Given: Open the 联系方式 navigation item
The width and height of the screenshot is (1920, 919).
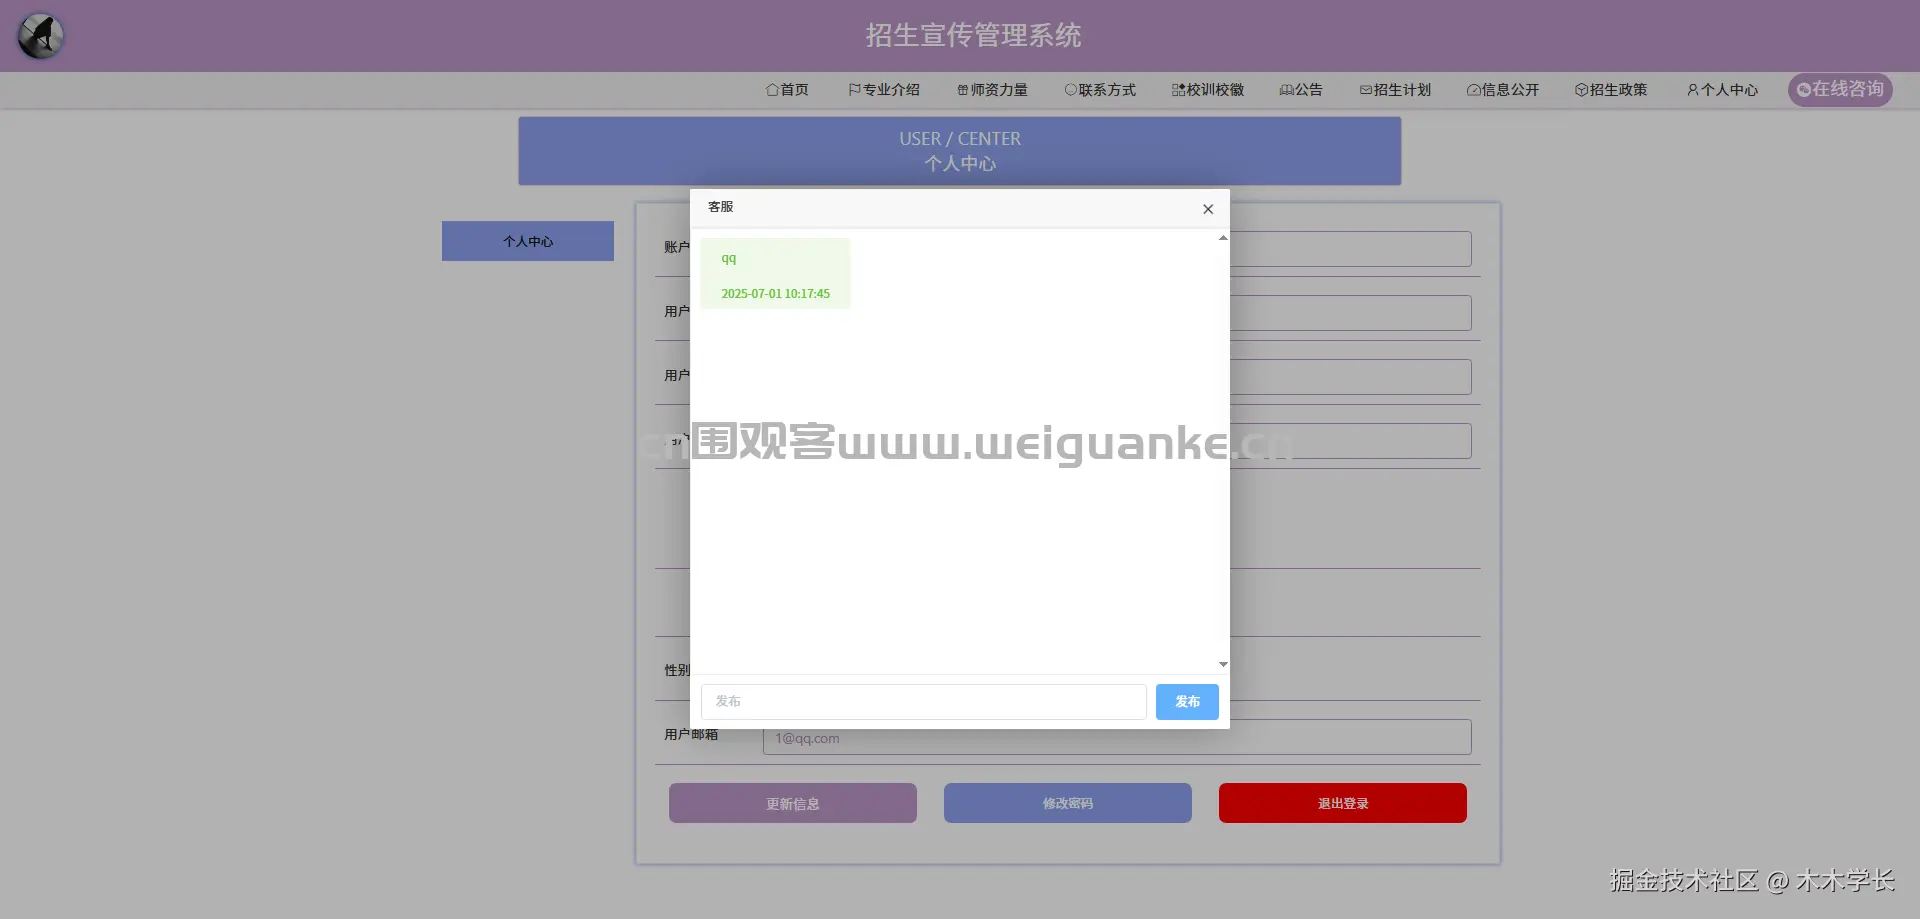Looking at the screenshot, I should tap(1100, 90).
